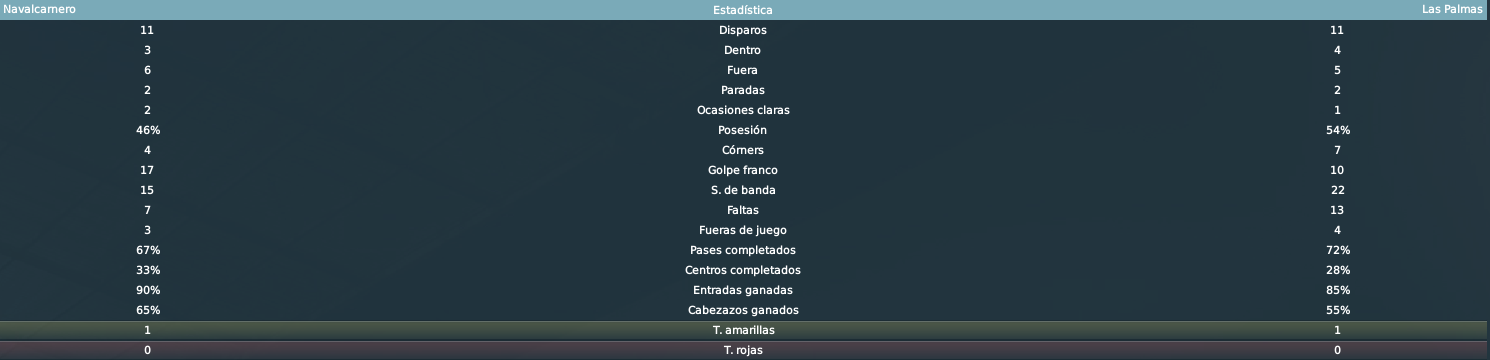Image resolution: width=1490 pixels, height=360 pixels.
Task: Select the Fuera statistic row
Action: [x=745, y=70]
